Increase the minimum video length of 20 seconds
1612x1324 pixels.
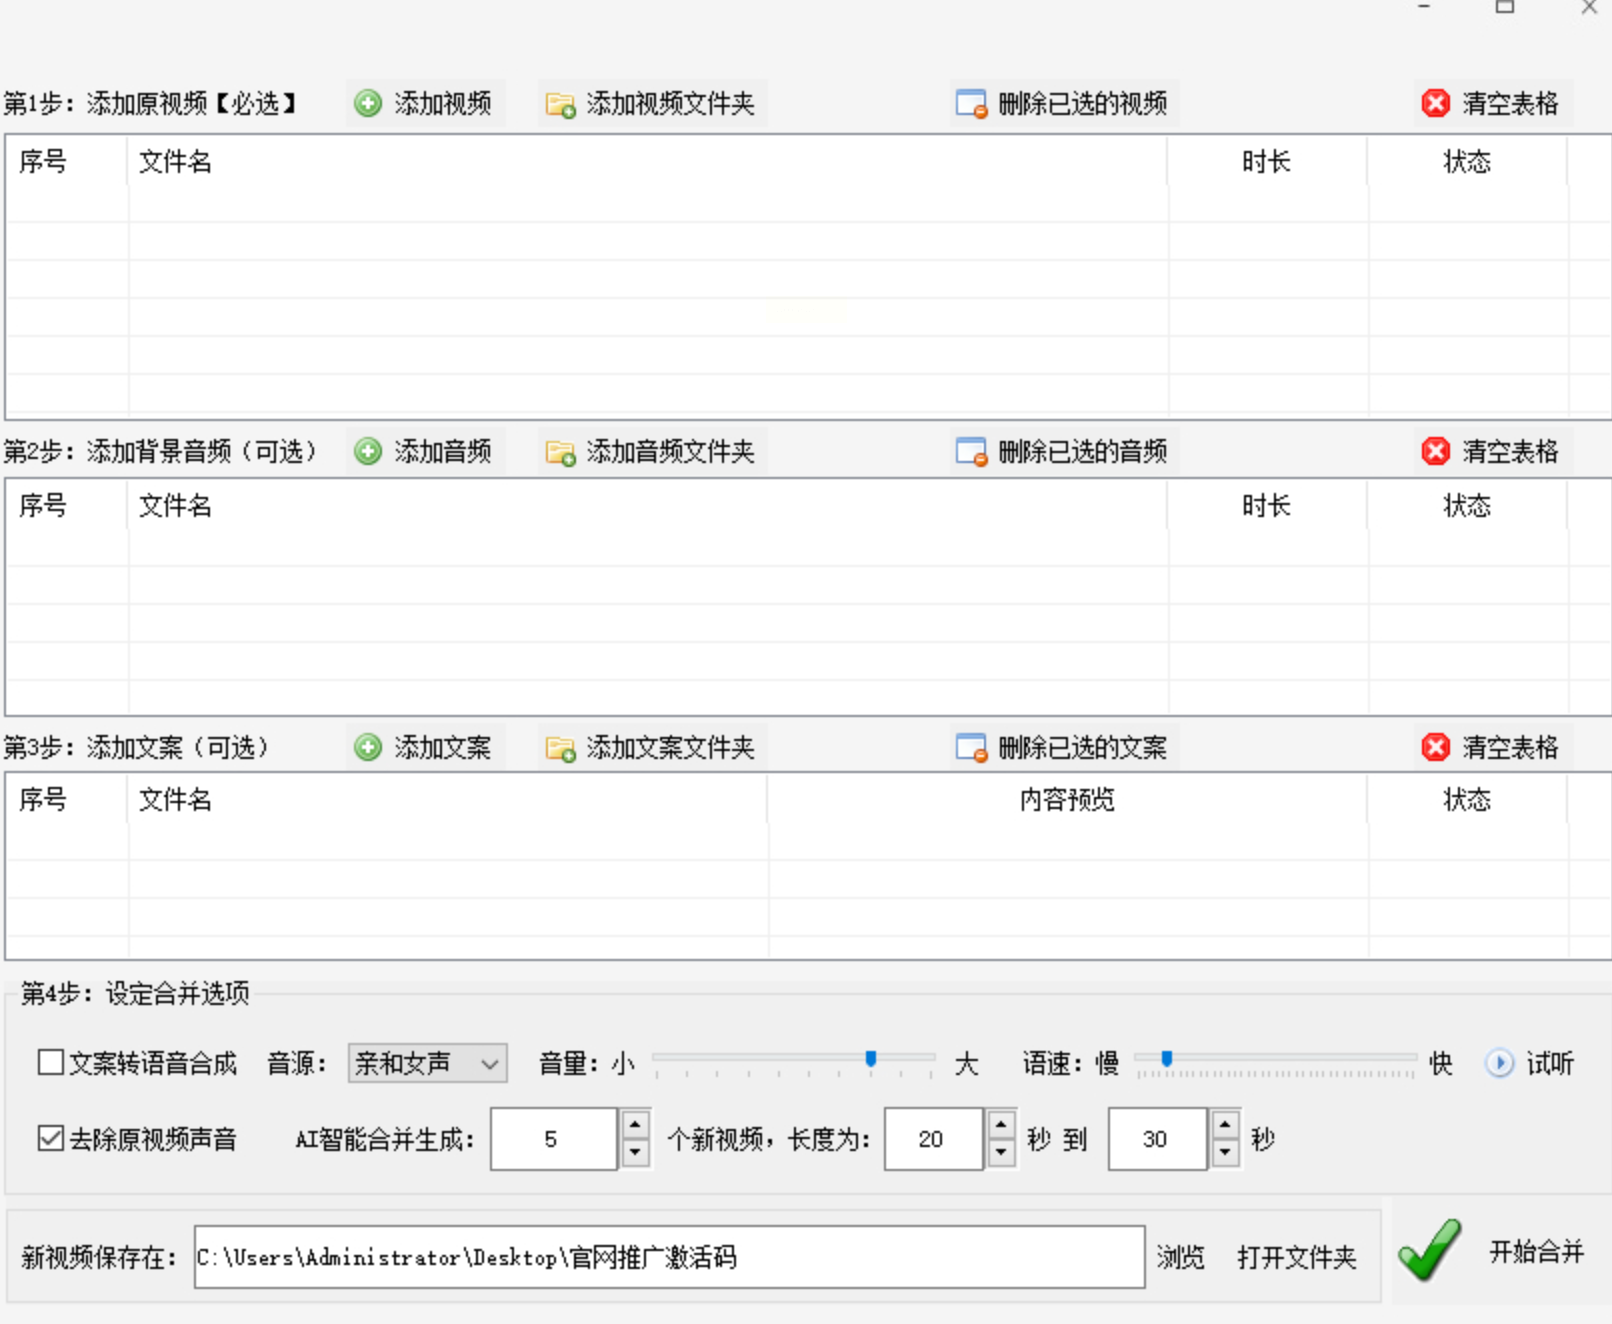pyautogui.click(x=1001, y=1125)
